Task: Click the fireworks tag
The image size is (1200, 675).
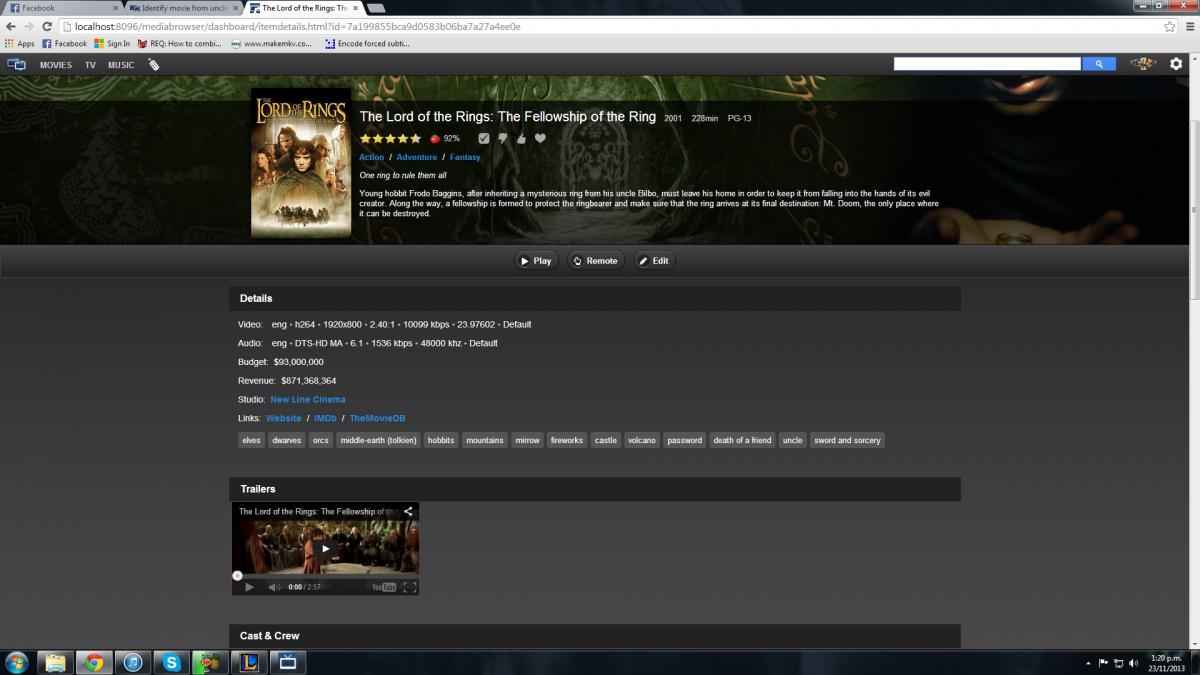Action: (566, 440)
